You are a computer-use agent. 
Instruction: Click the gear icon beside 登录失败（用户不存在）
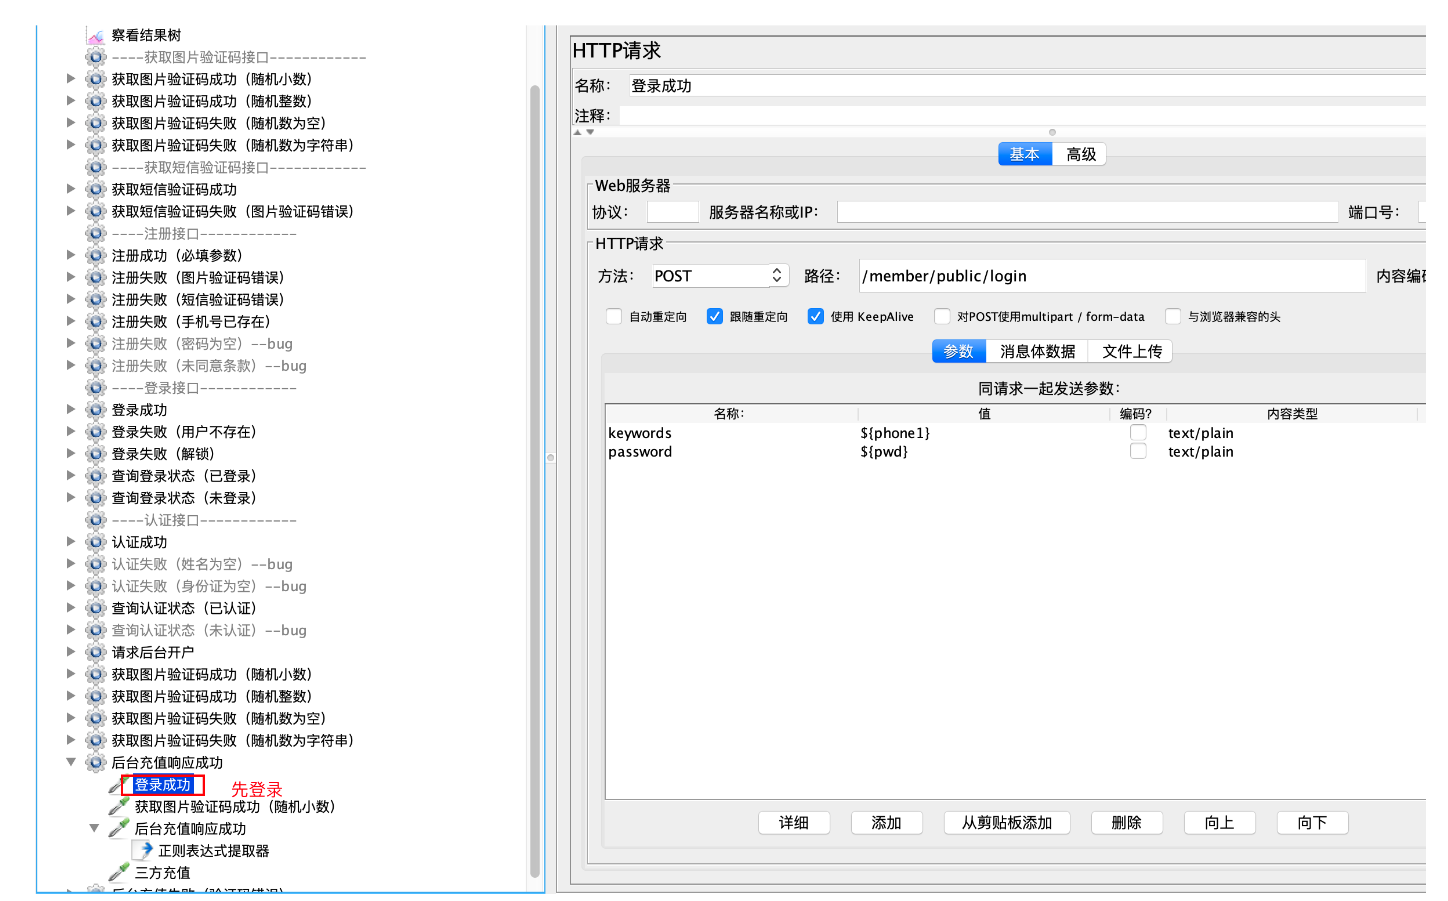tap(96, 432)
